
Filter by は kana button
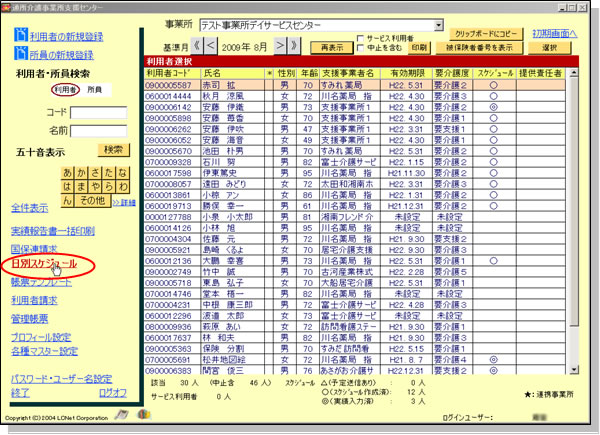click(67, 187)
